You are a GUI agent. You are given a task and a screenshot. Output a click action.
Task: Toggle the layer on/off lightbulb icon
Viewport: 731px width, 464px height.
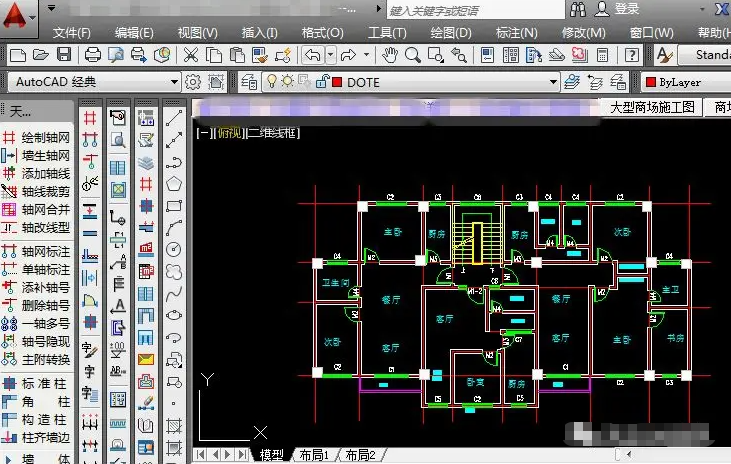[x=272, y=82]
